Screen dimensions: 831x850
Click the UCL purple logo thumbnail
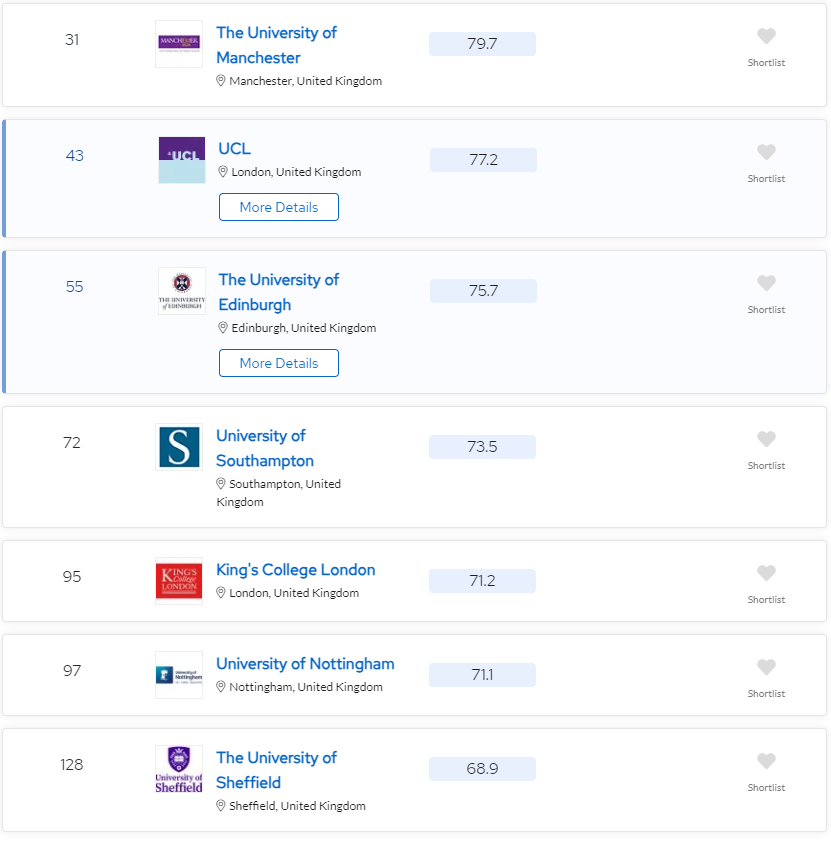[x=182, y=160]
